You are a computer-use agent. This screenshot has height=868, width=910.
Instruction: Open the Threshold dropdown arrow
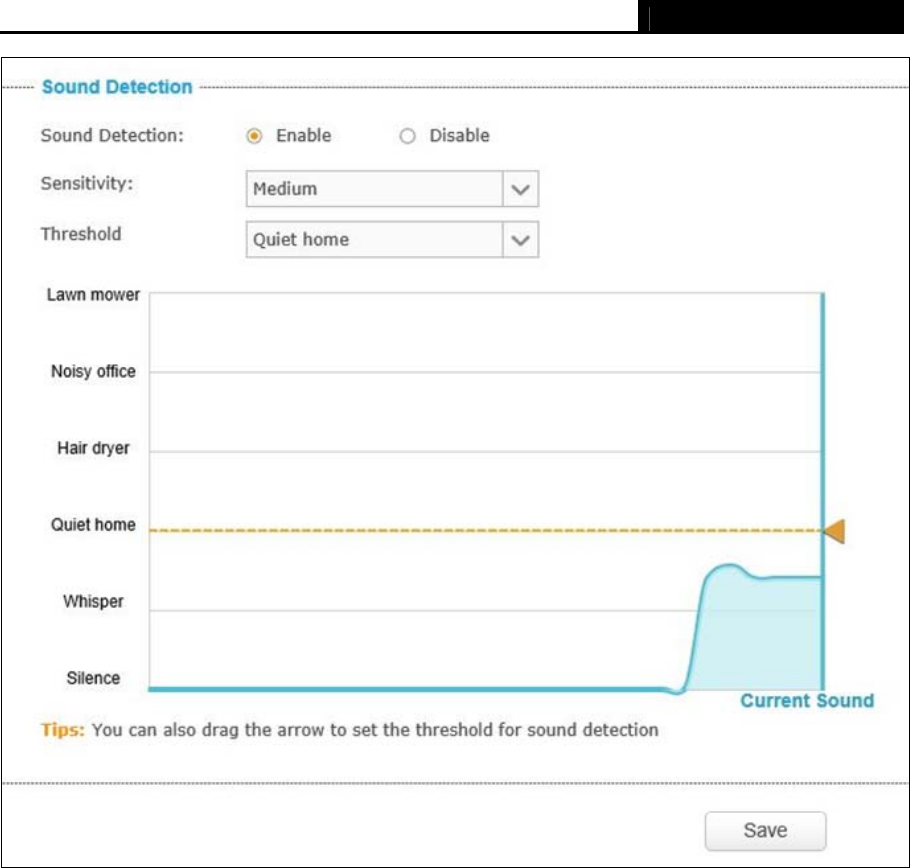click(x=521, y=240)
